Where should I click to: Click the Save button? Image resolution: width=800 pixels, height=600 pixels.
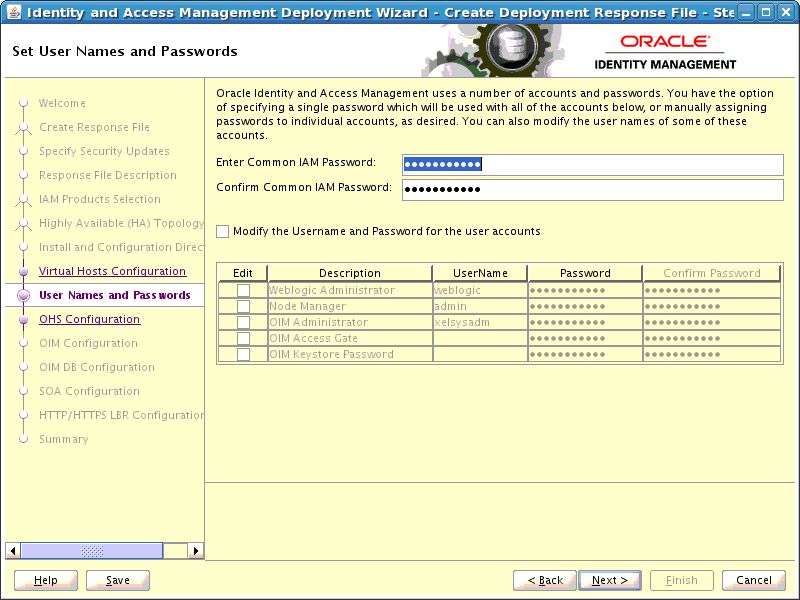tap(118, 580)
